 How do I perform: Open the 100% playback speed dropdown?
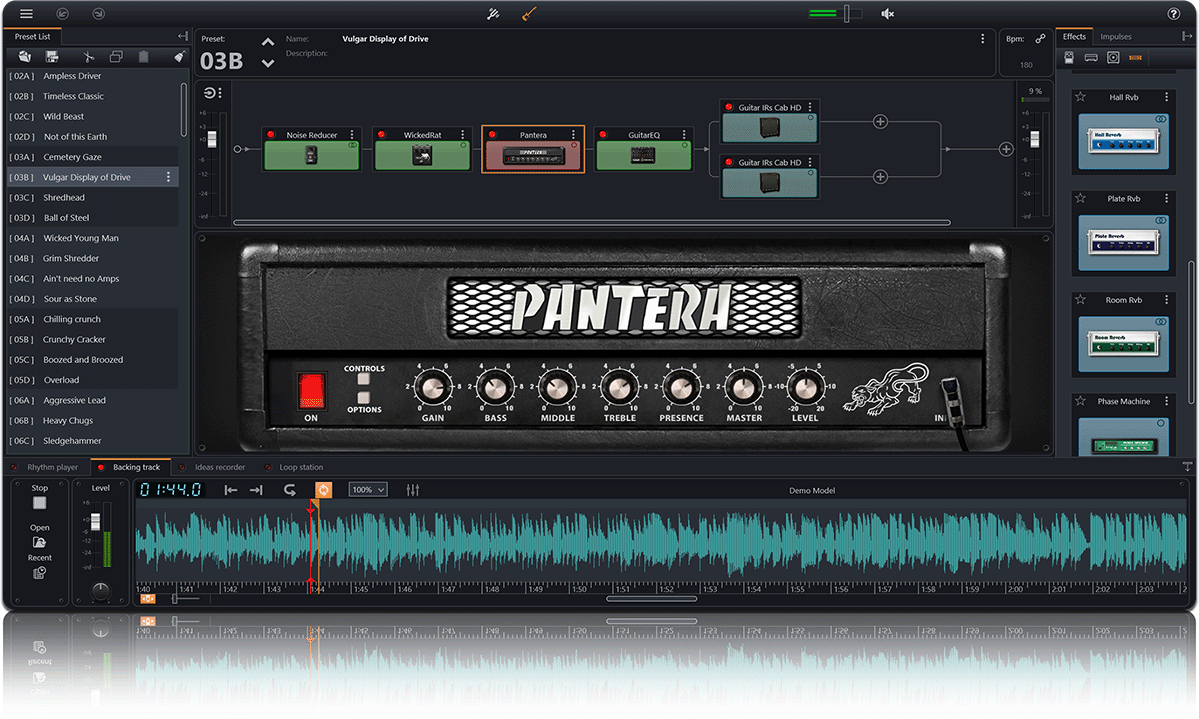pos(367,490)
